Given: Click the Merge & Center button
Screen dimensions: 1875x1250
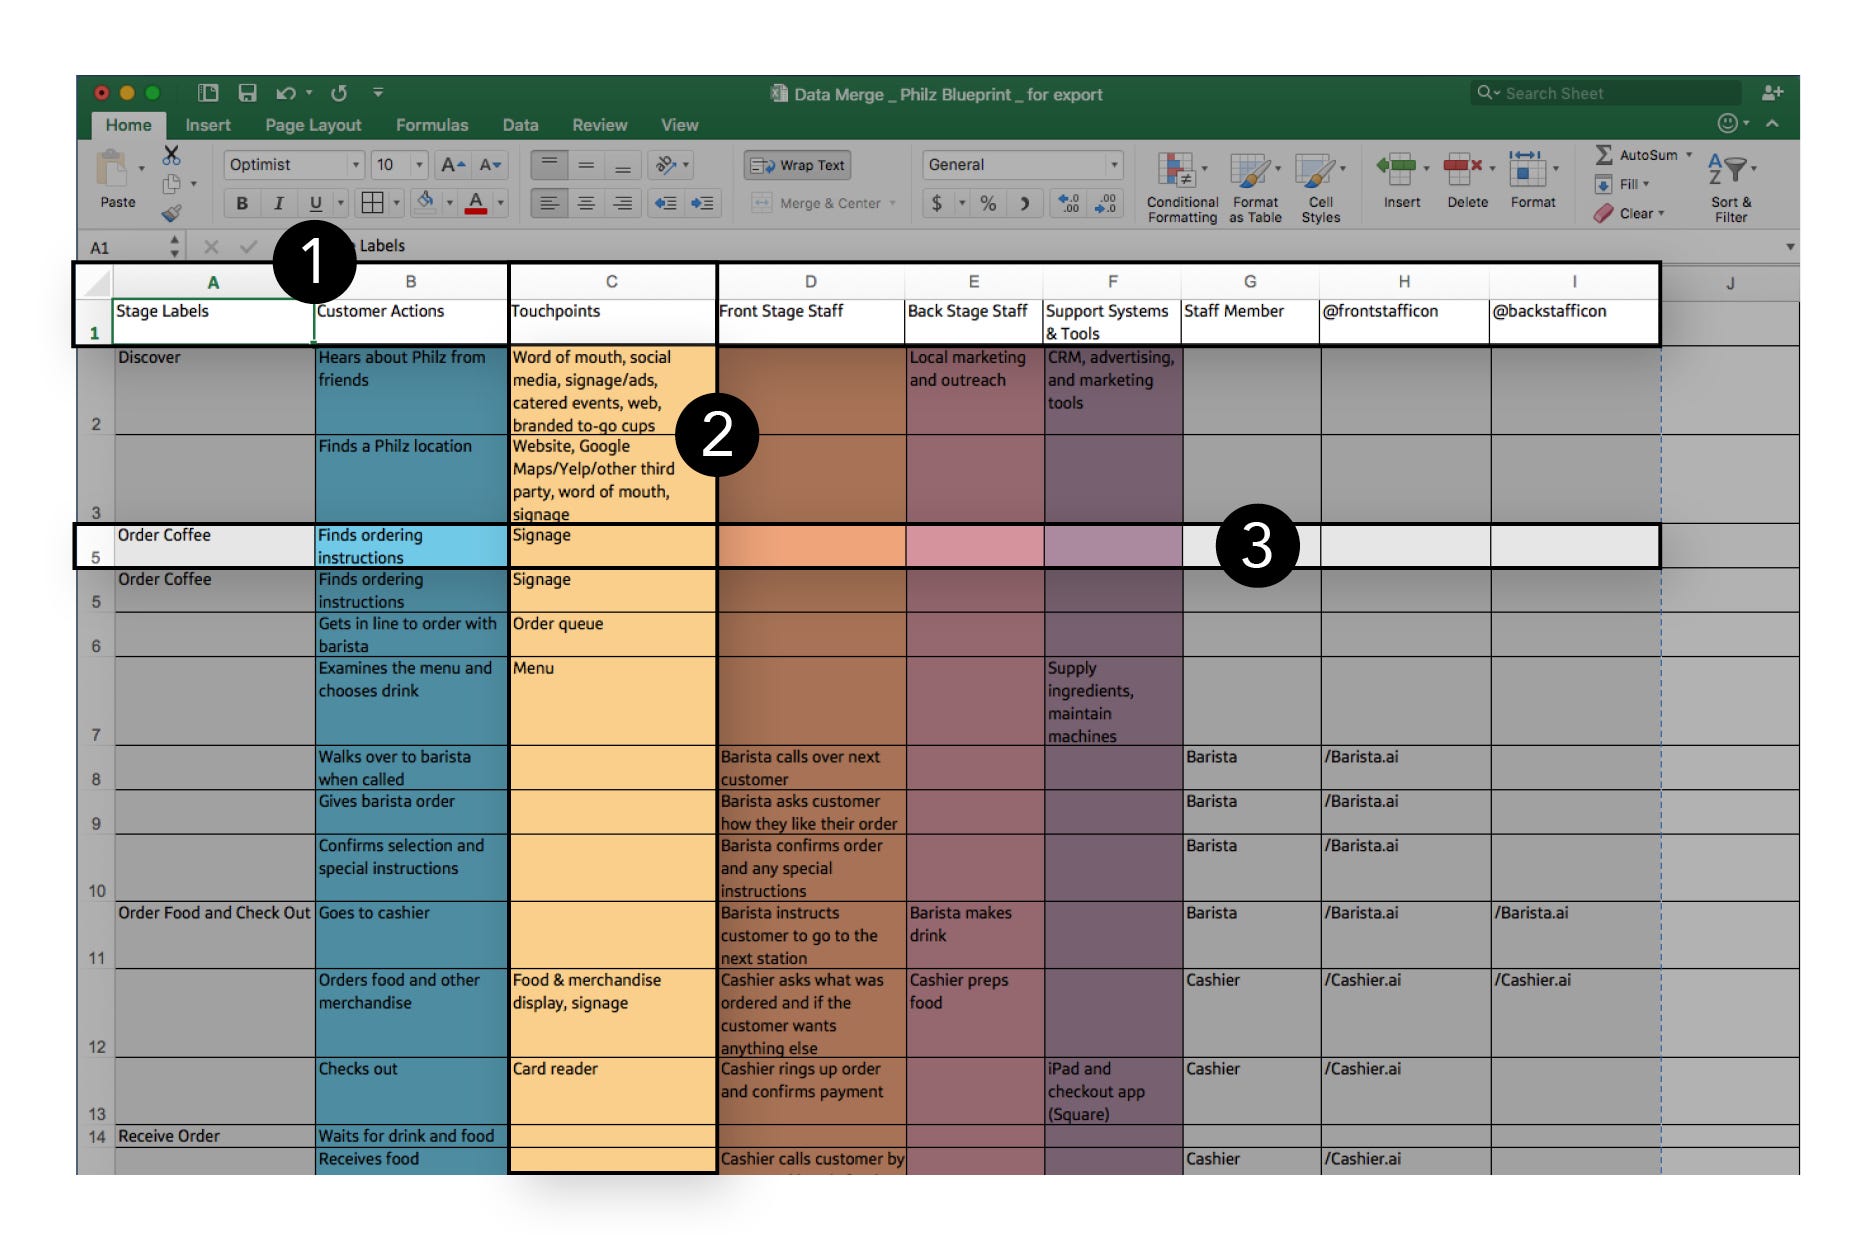Looking at the screenshot, I should [817, 204].
